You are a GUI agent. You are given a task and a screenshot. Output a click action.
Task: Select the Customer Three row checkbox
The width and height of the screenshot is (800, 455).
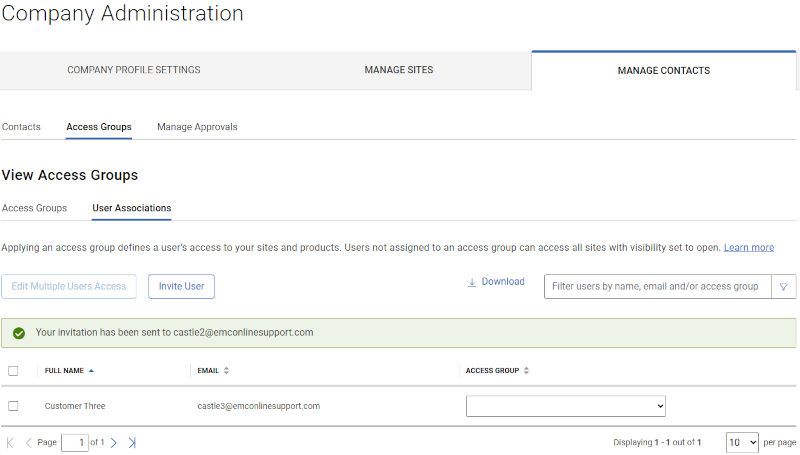[x=13, y=406]
